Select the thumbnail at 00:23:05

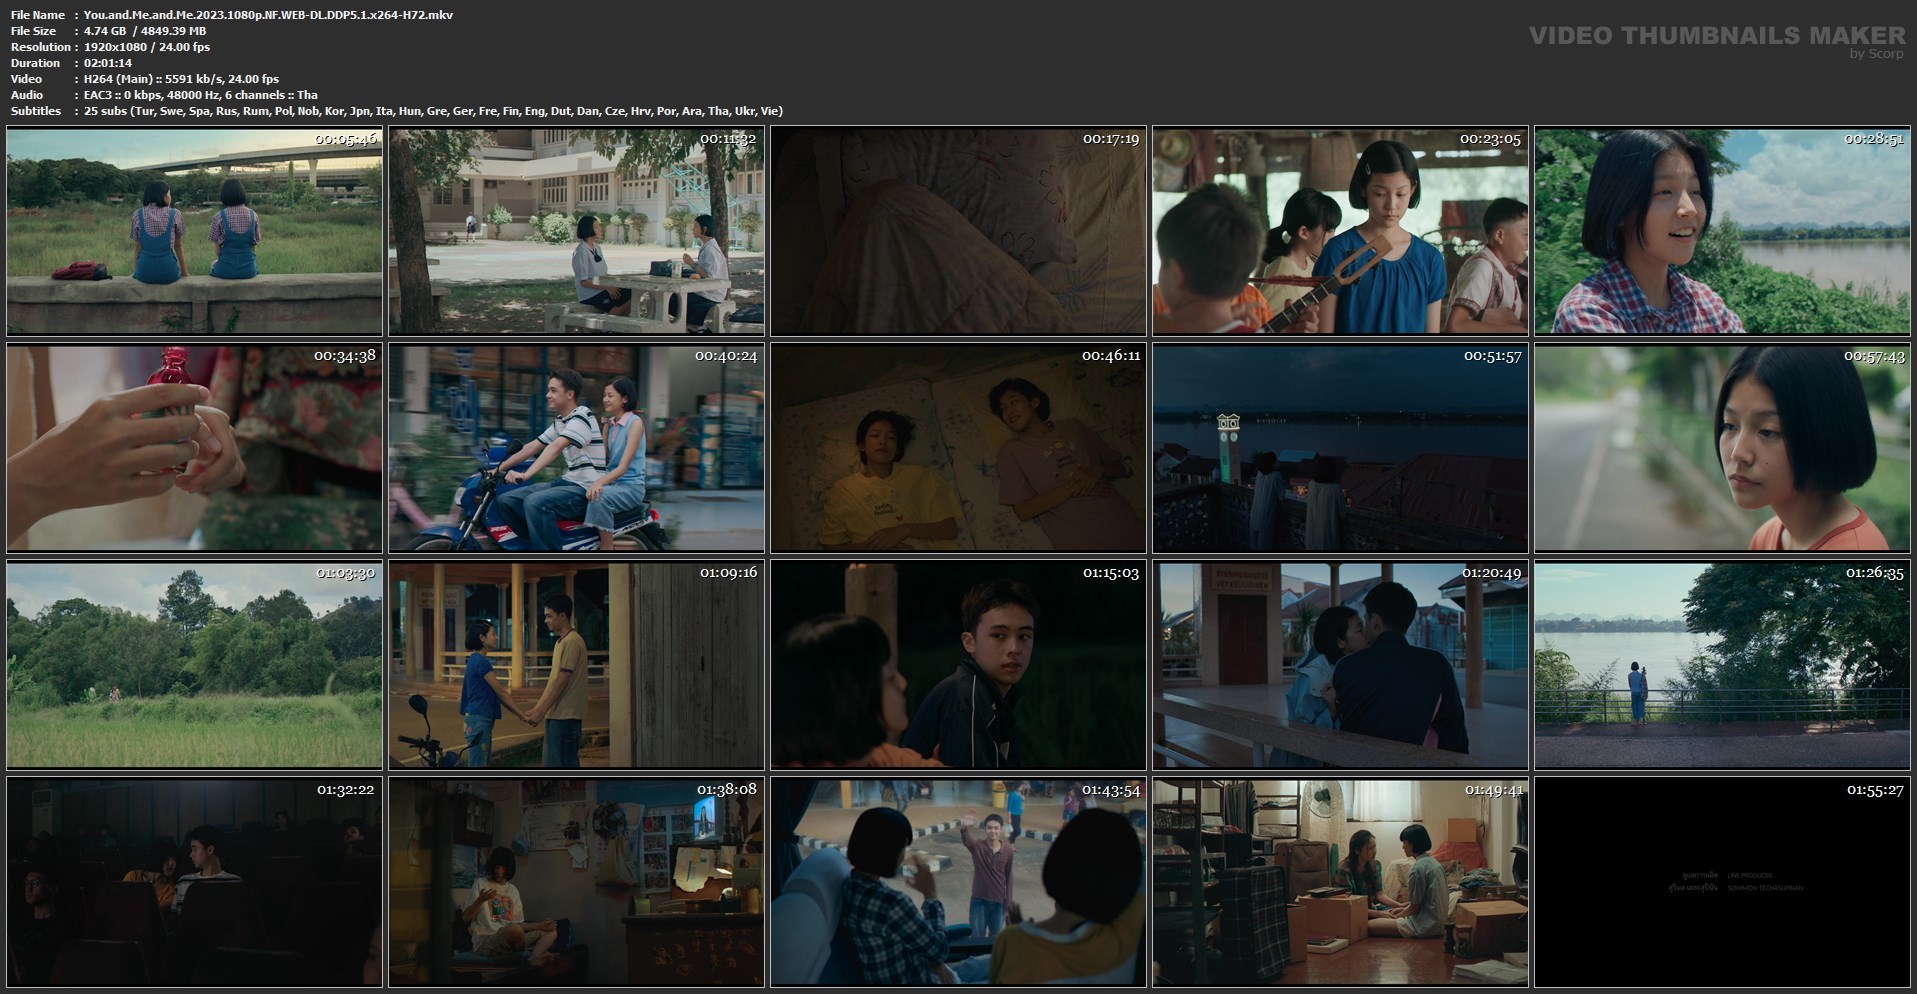[x=1340, y=231]
